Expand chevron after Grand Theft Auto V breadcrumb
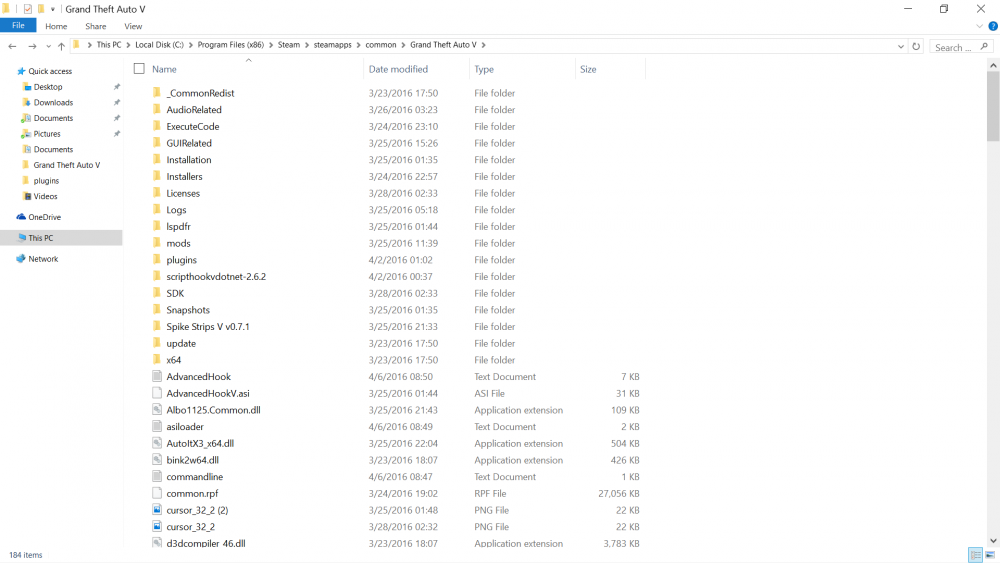Image resolution: width=1000 pixels, height=563 pixels. click(x=483, y=45)
